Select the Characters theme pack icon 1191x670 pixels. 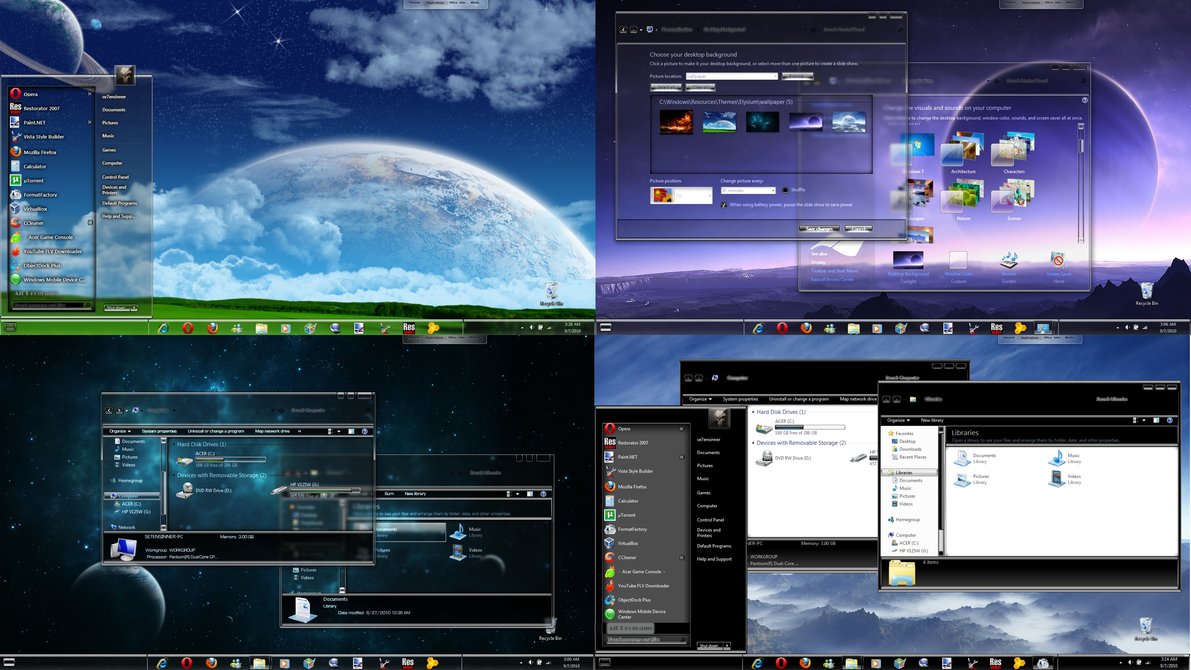point(1013,150)
